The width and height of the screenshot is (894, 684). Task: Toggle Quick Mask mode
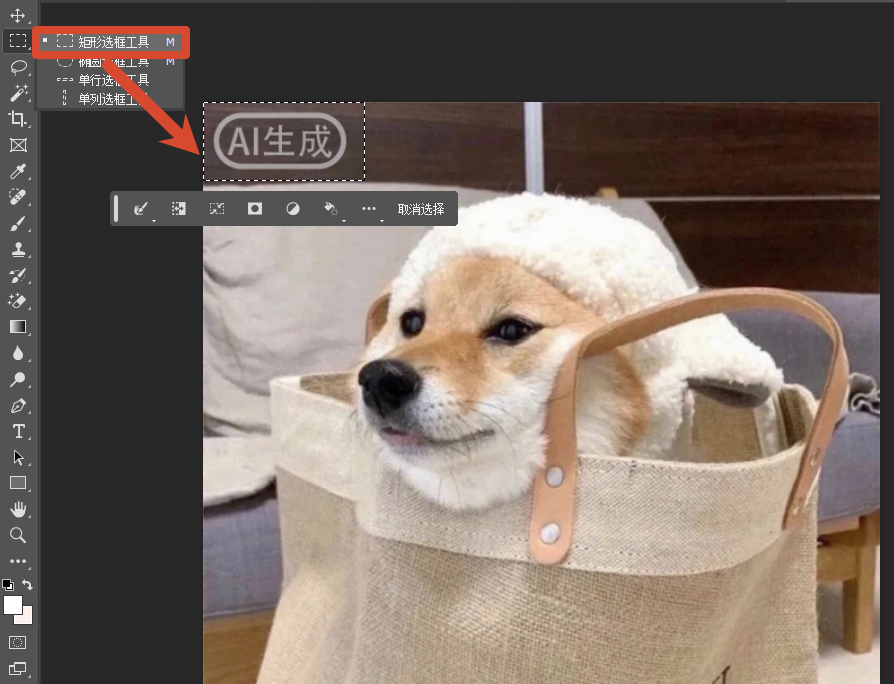click(x=18, y=642)
